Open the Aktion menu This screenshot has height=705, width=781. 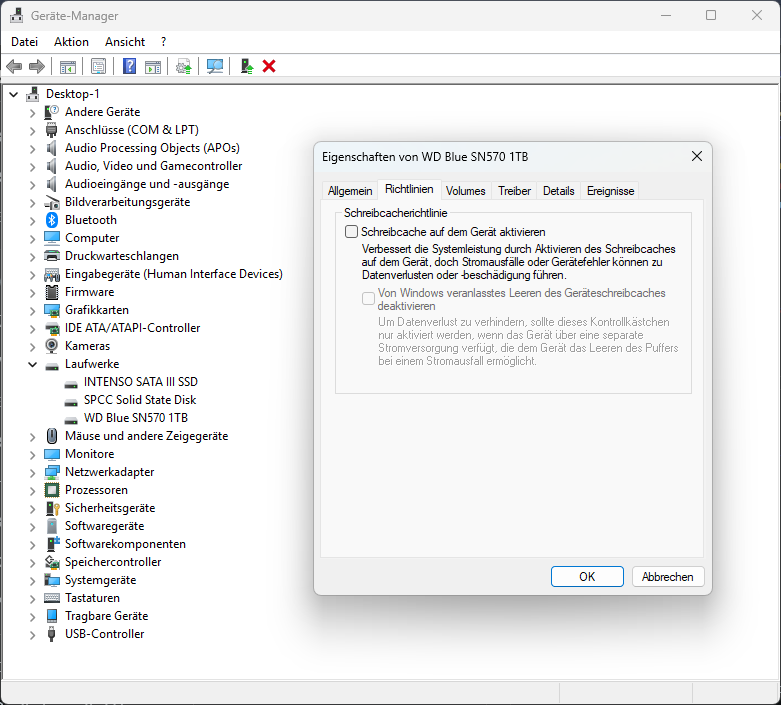71,42
